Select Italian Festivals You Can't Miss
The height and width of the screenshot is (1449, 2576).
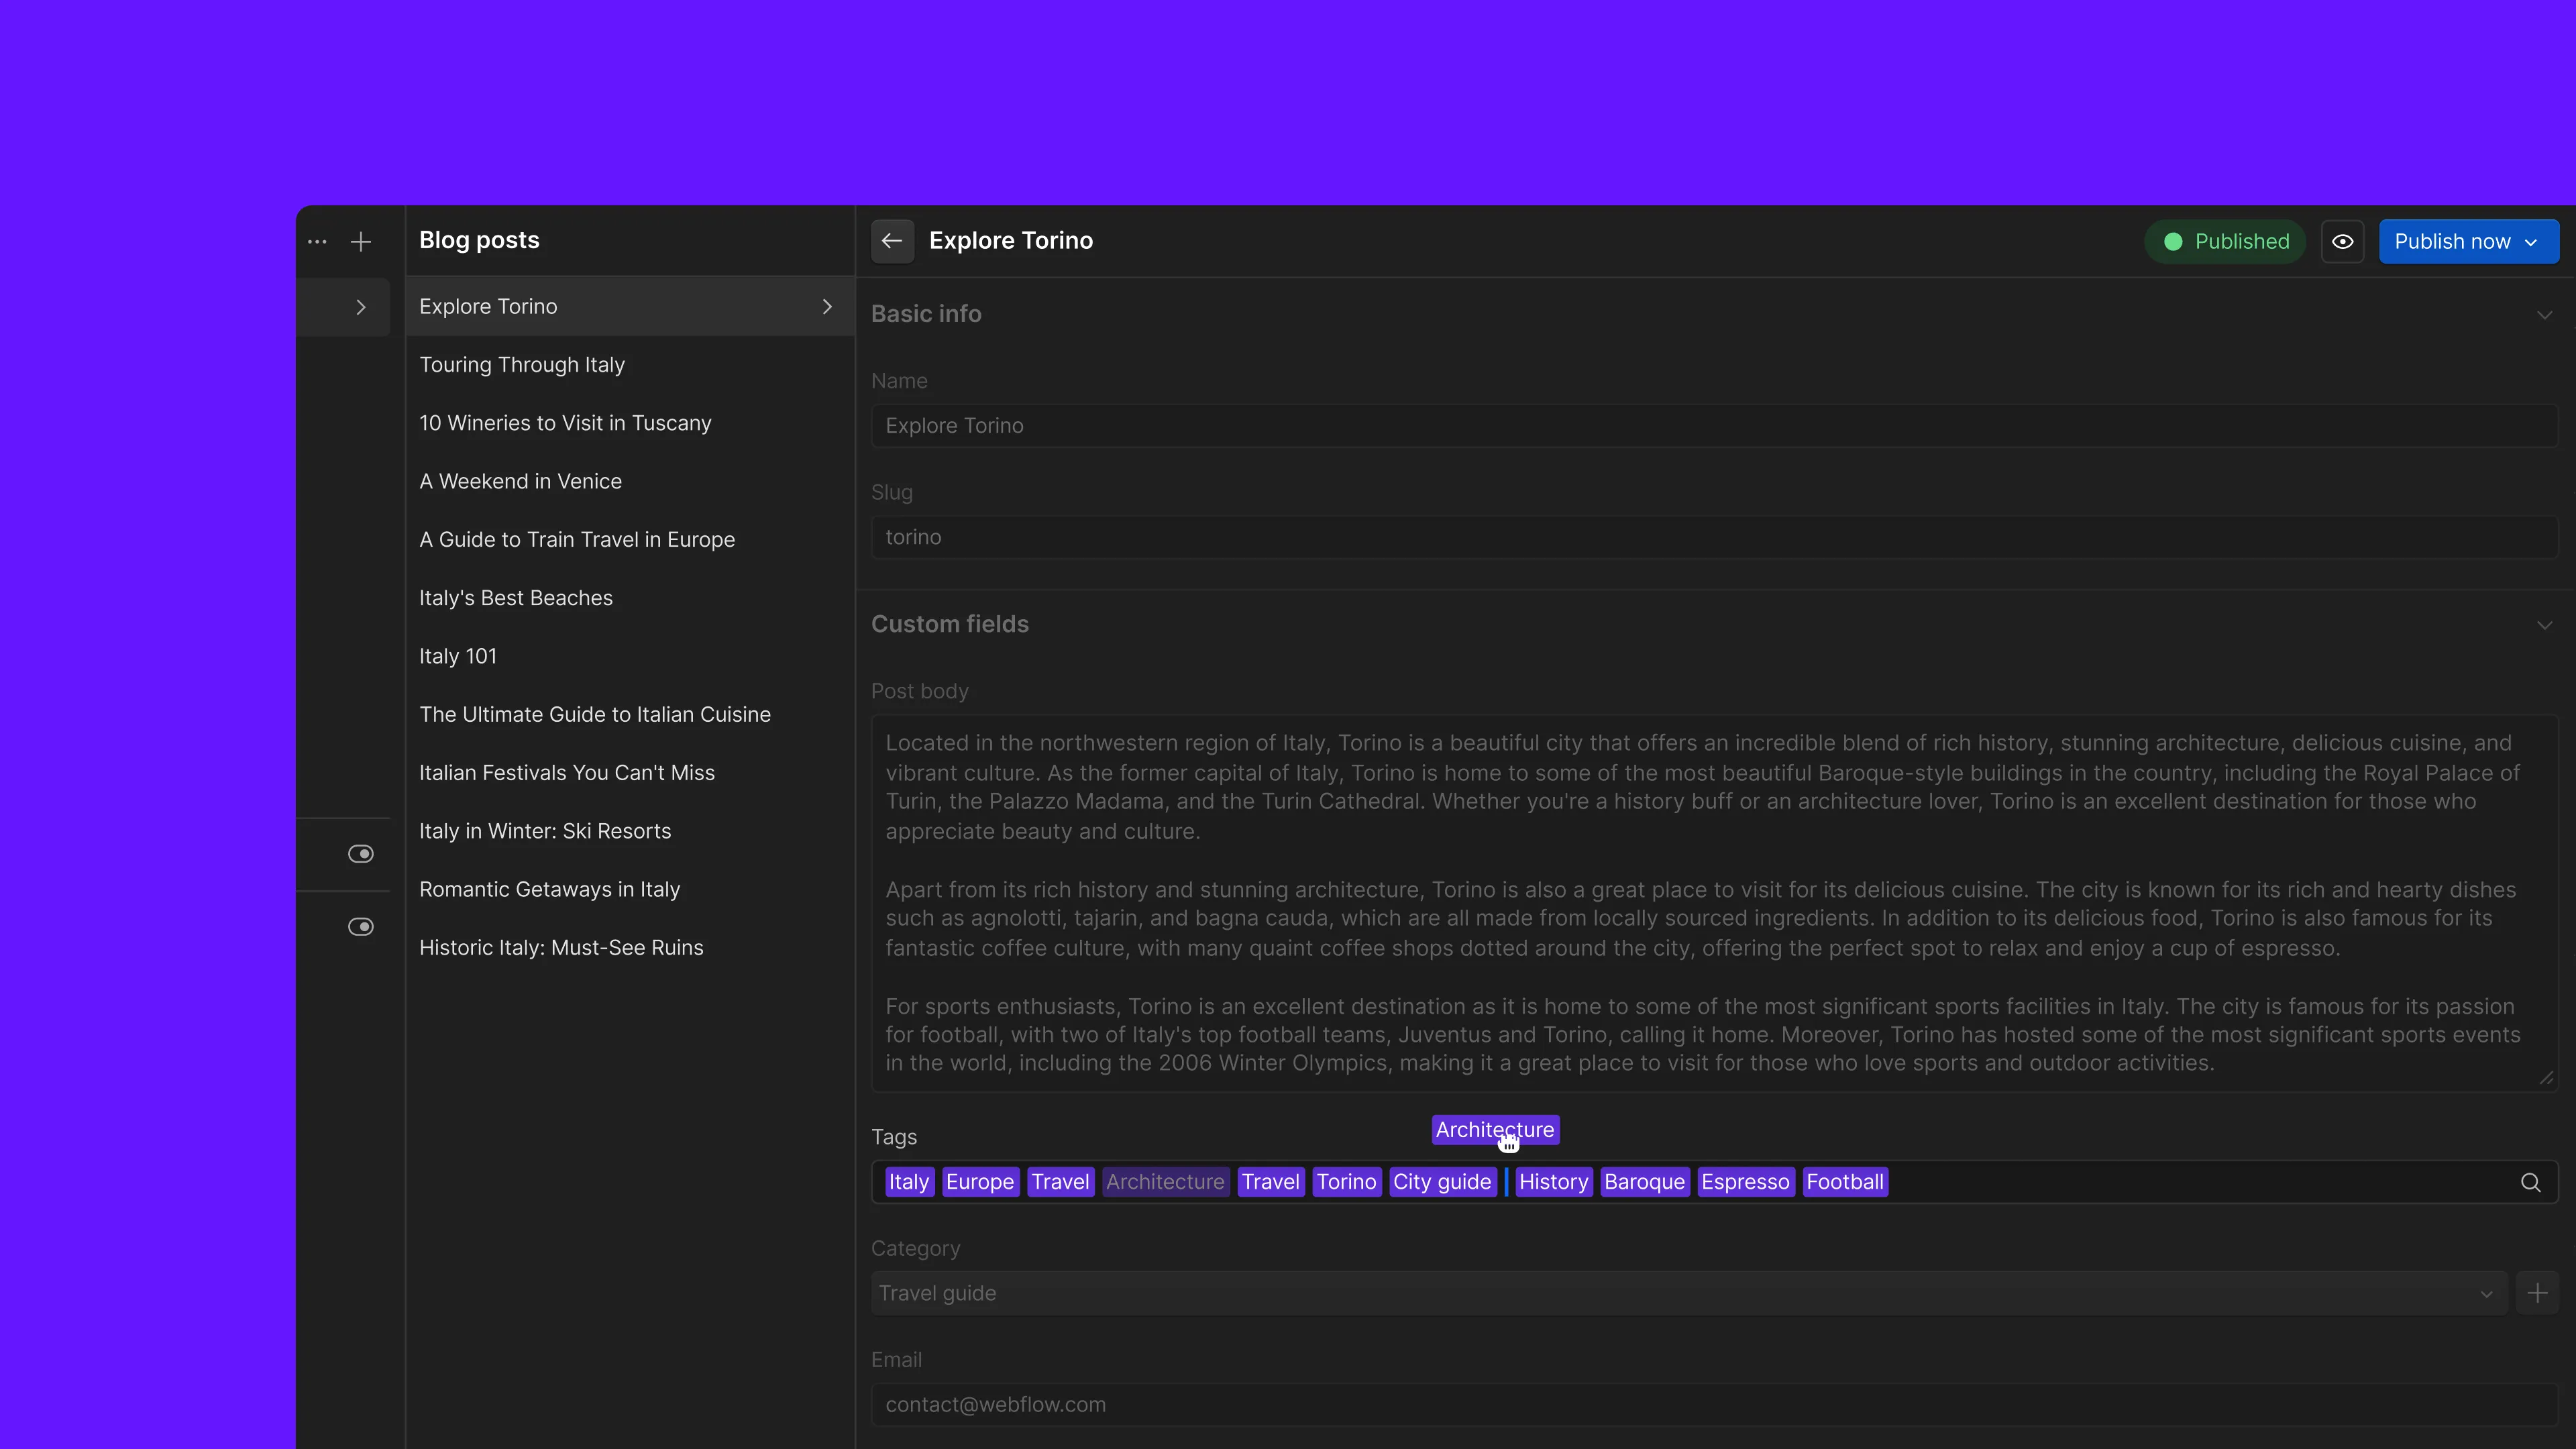tap(630, 773)
